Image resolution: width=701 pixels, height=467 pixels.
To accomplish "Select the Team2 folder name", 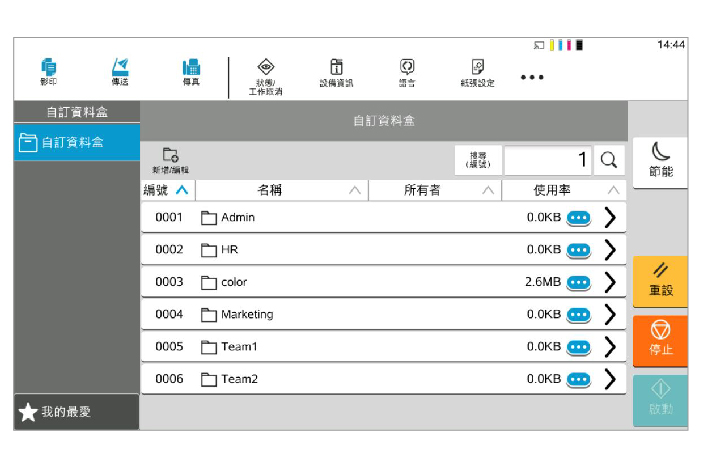I will pos(239,379).
